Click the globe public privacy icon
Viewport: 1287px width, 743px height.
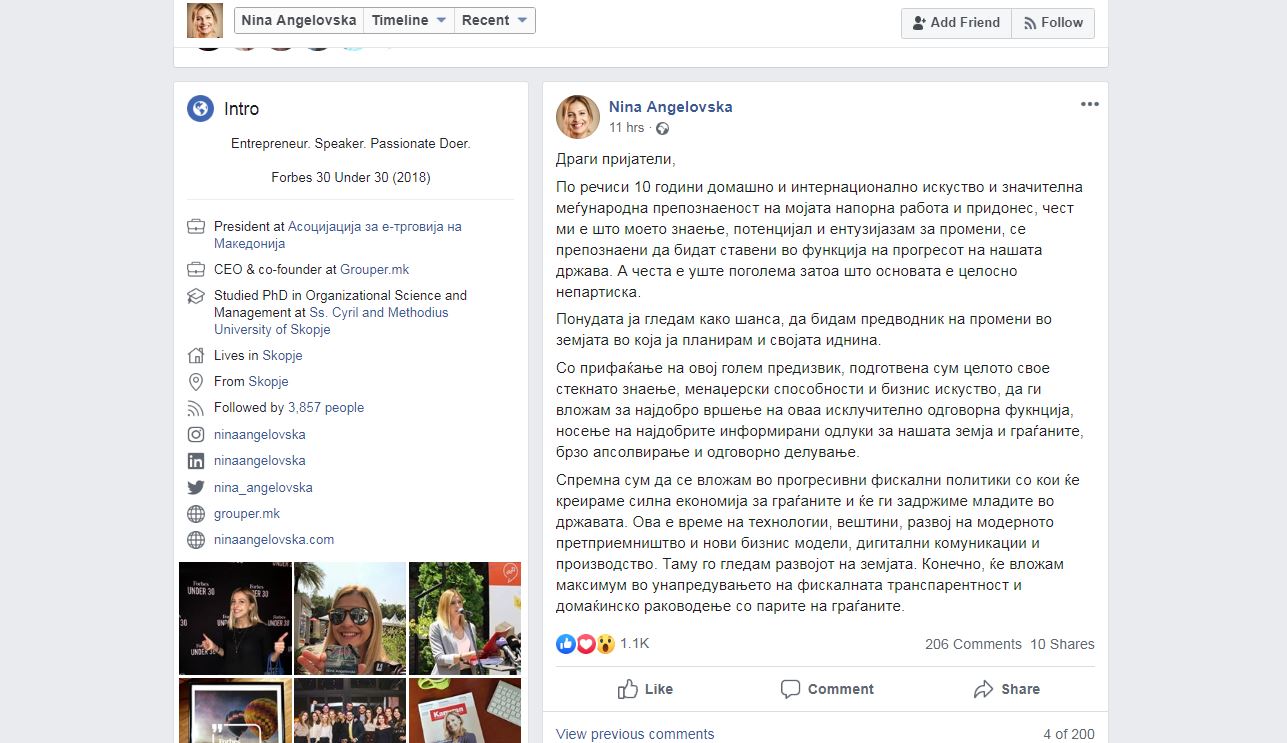(x=662, y=128)
